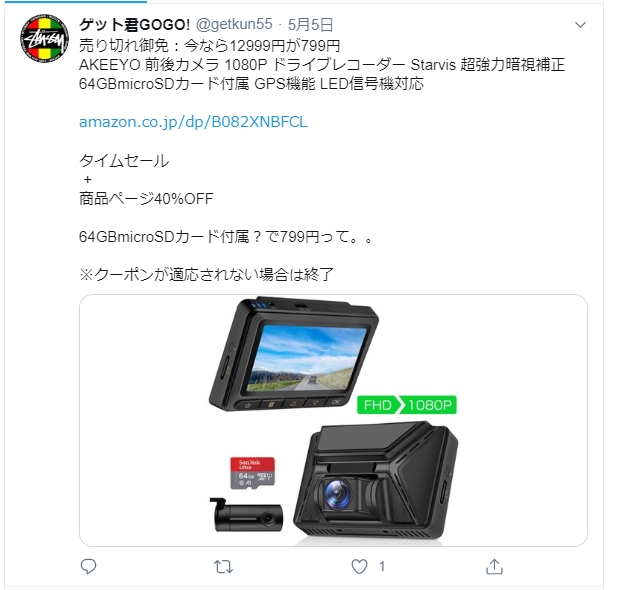
Task: Click the SanDisk 64GB microSD card picture
Action: click(x=253, y=473)
